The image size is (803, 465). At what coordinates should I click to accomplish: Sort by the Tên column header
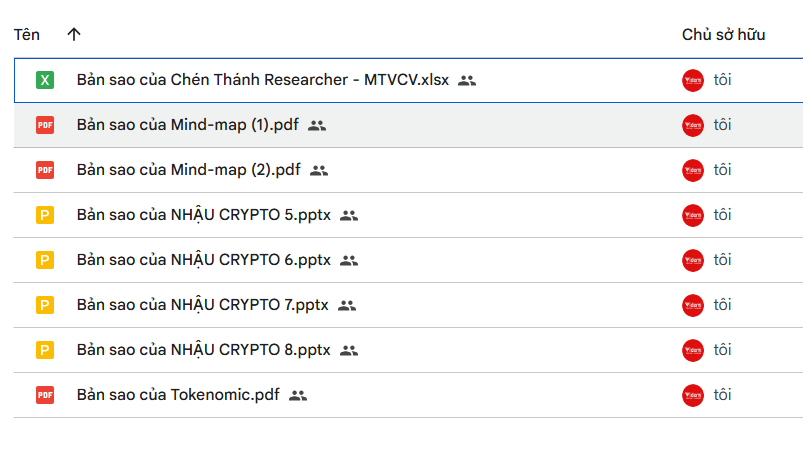pyautogui.click(x=27, y=35)
